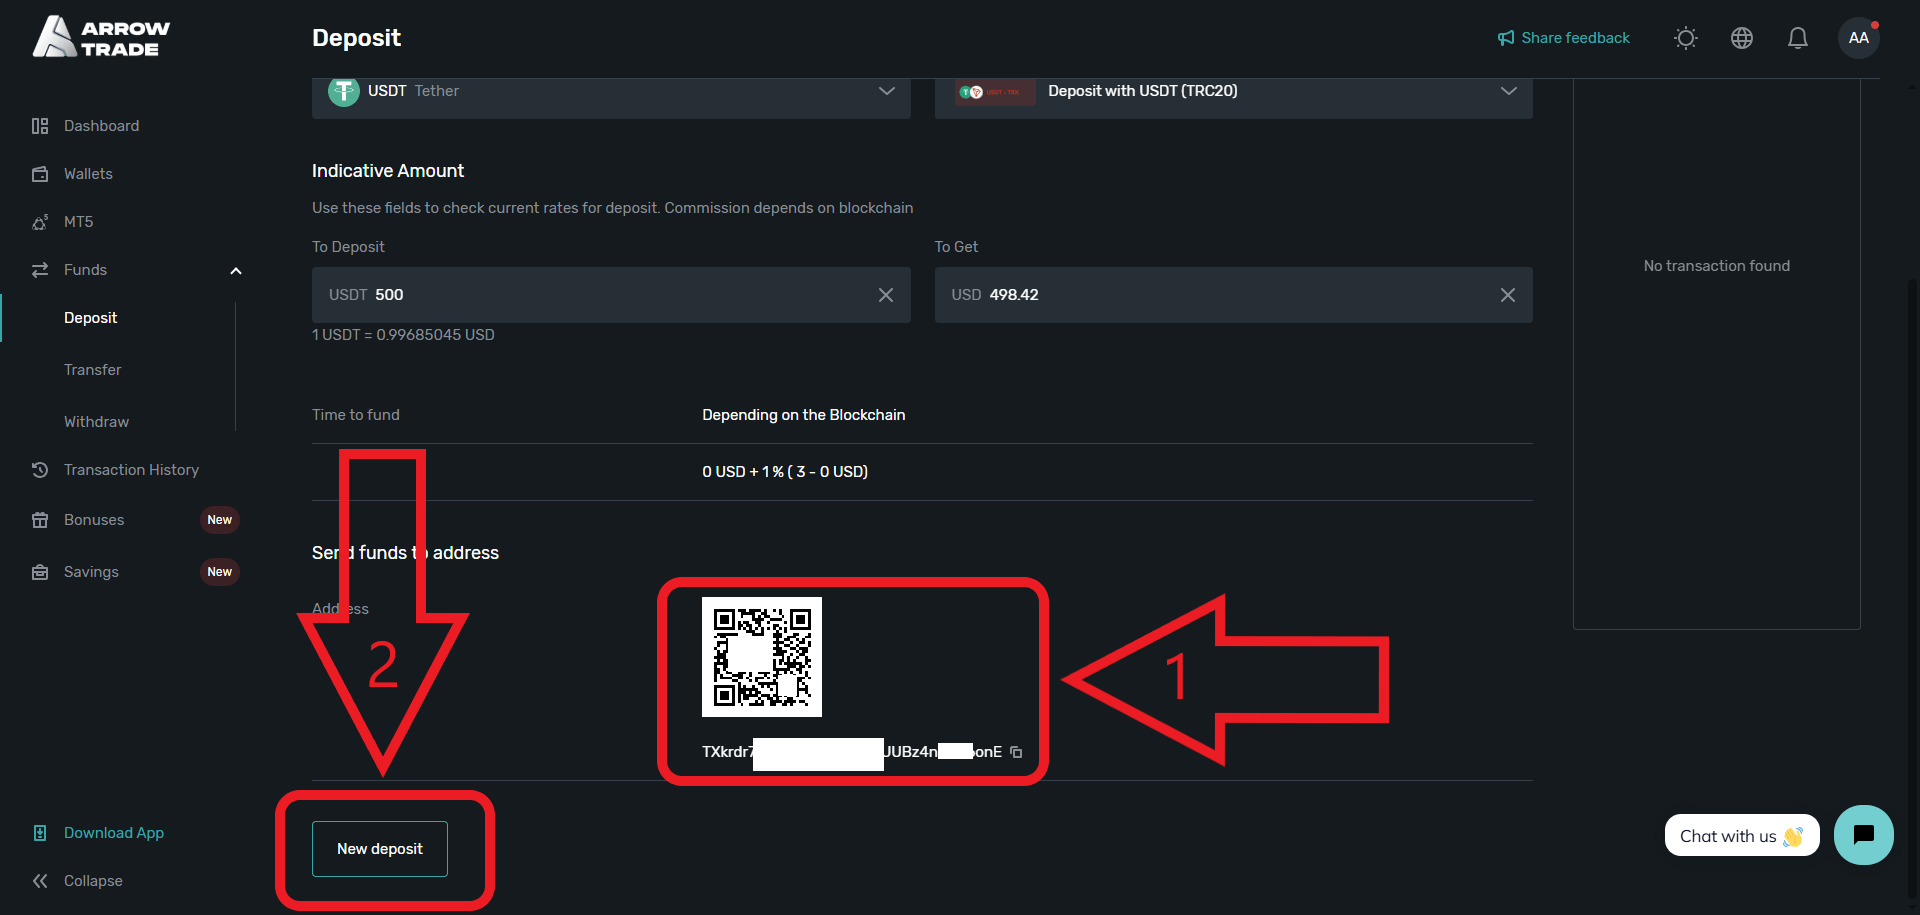Click the Download App link
1920x915 pixels.
tap(114, 833)
